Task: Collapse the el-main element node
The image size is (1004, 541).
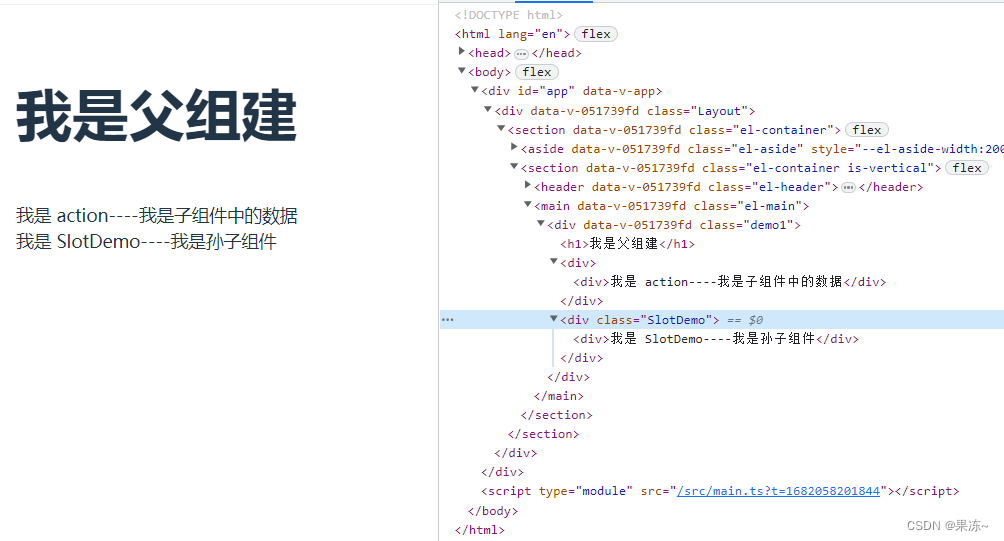Action: point(528,205)
